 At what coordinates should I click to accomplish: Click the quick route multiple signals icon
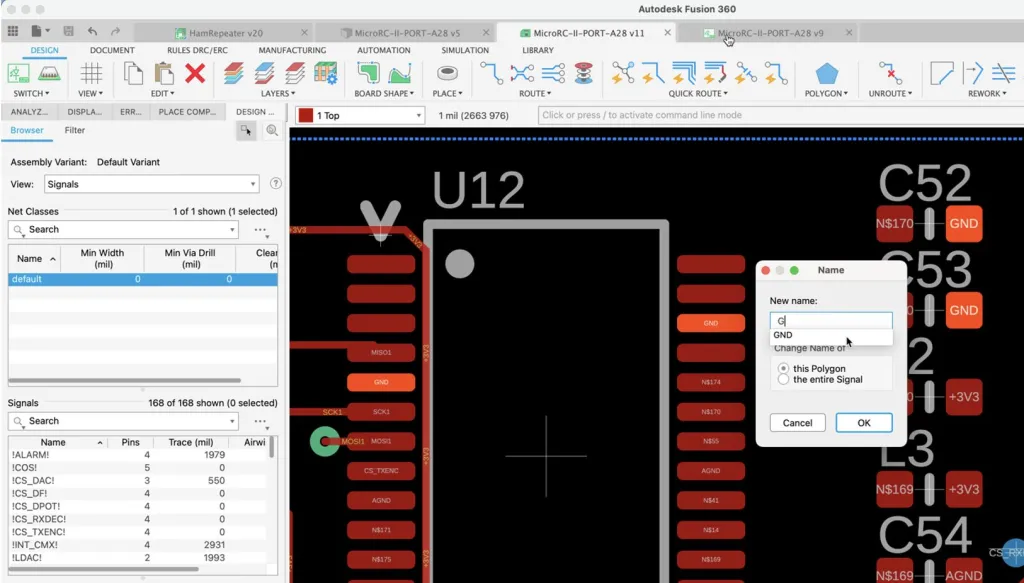[x=684, y=73]
